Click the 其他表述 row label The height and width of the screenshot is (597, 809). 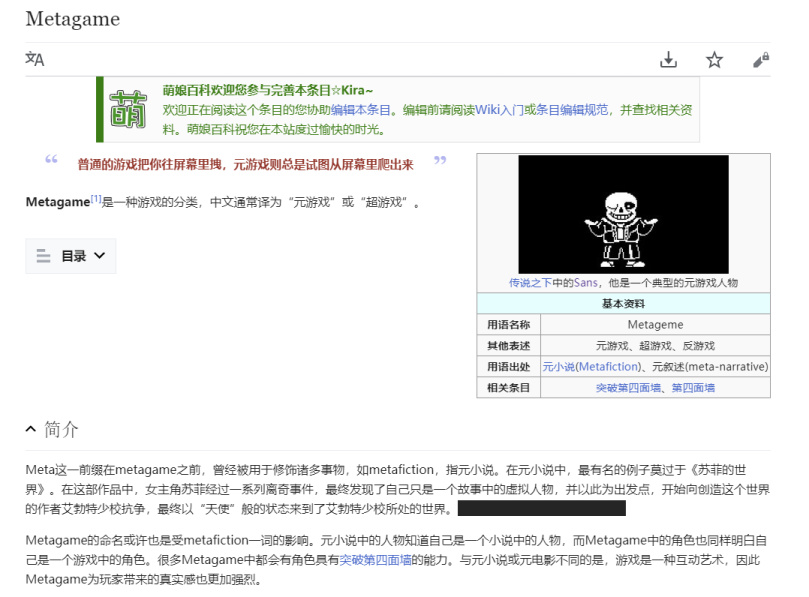tap(509, 346)
